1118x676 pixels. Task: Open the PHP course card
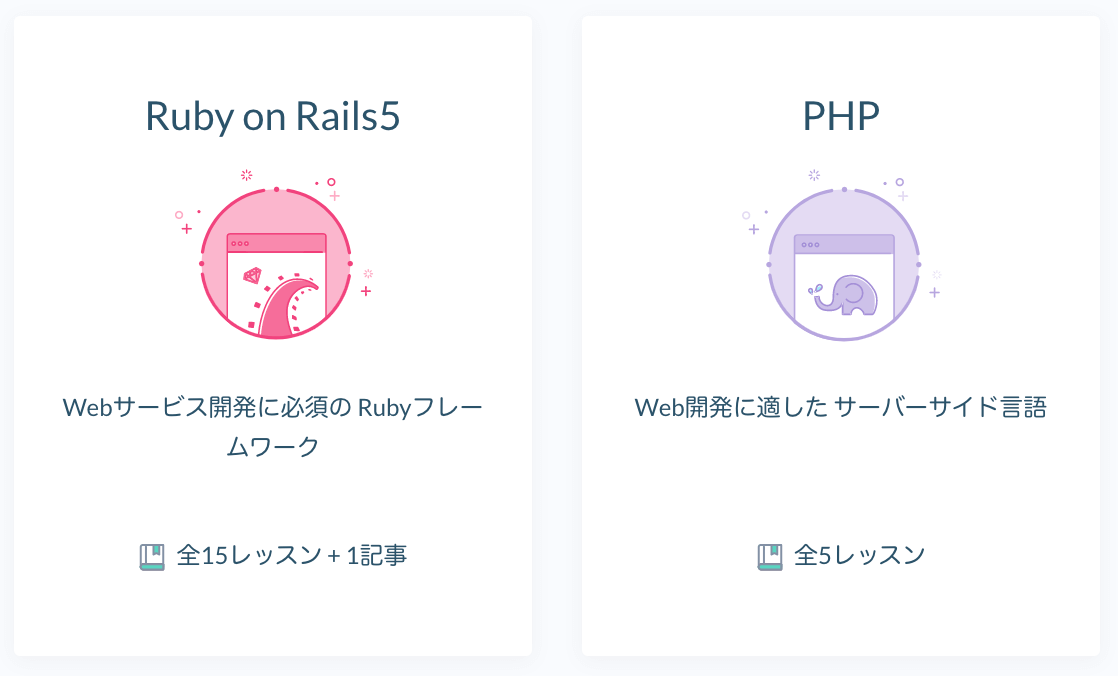841,336
